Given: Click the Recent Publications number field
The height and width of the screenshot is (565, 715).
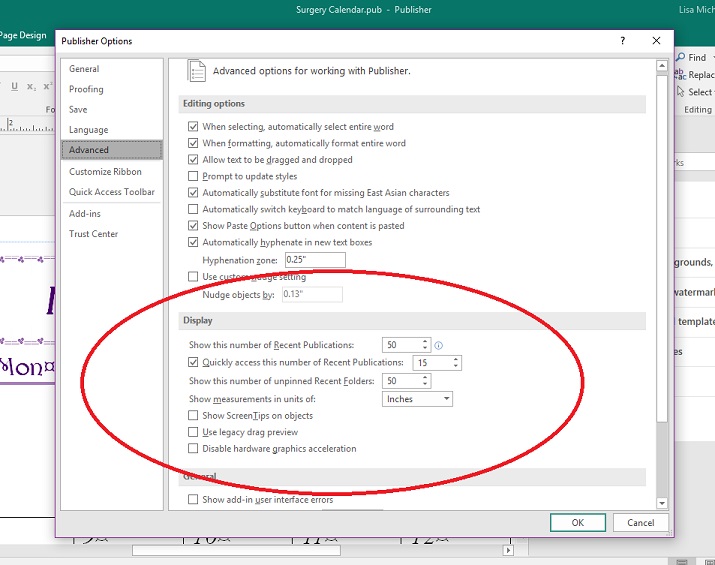Looking at the screenshot, I should pyautogui.click(x=402, y=345).
